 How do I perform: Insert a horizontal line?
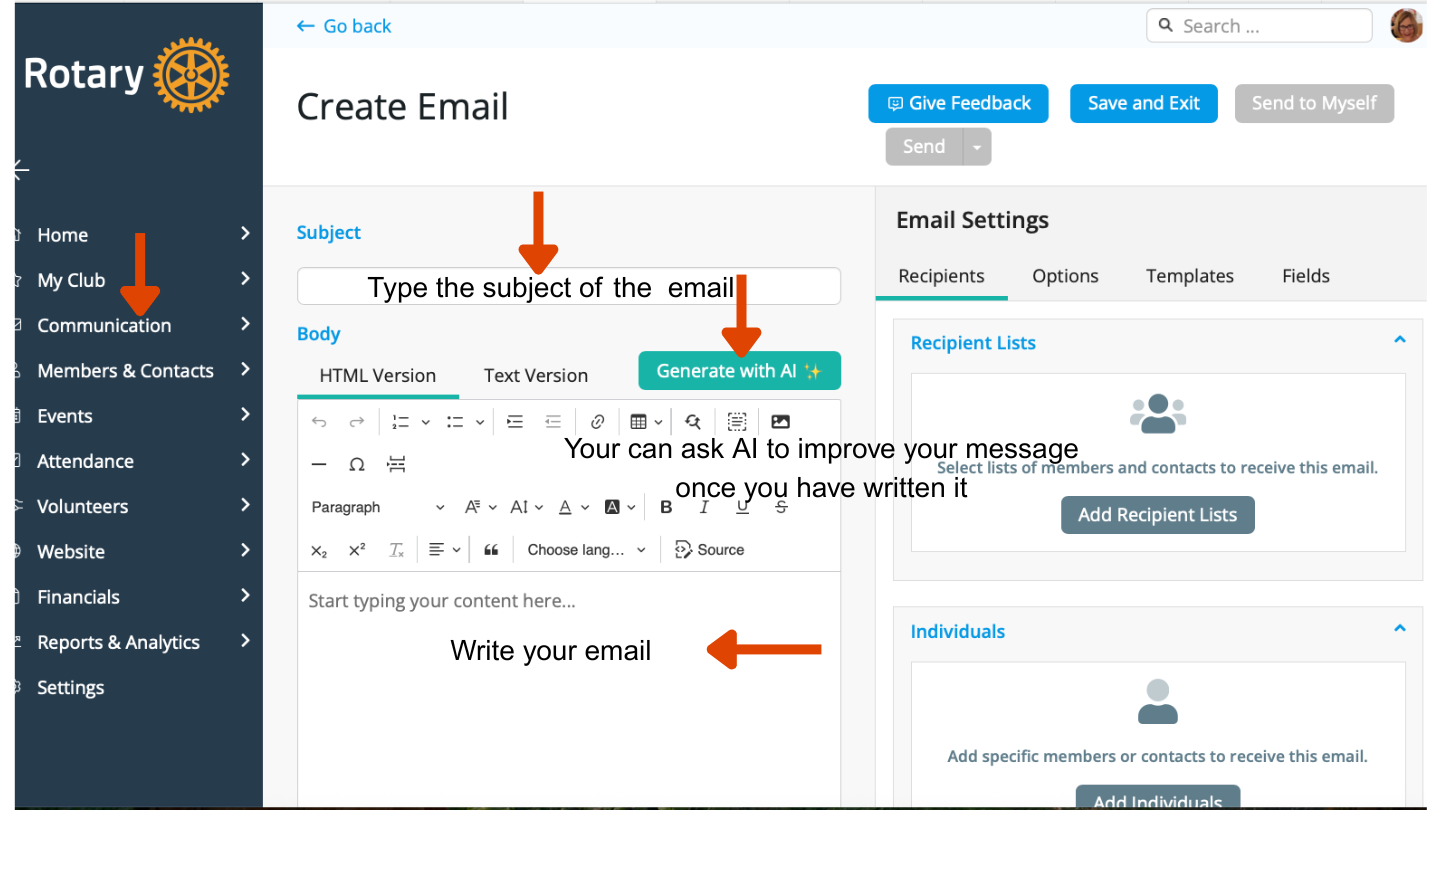click(x=319, y=464)
